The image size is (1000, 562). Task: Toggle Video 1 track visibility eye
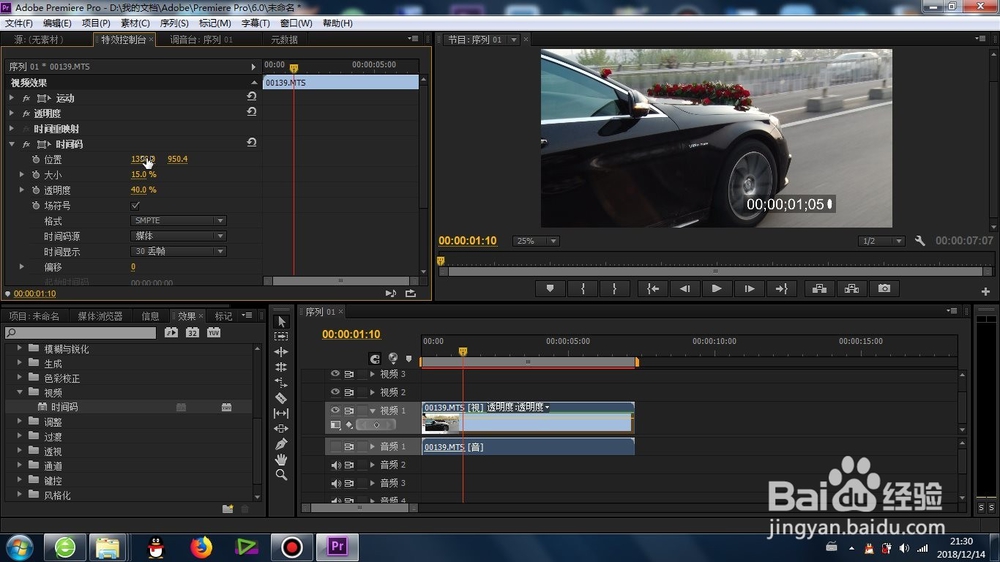point(335,410)
